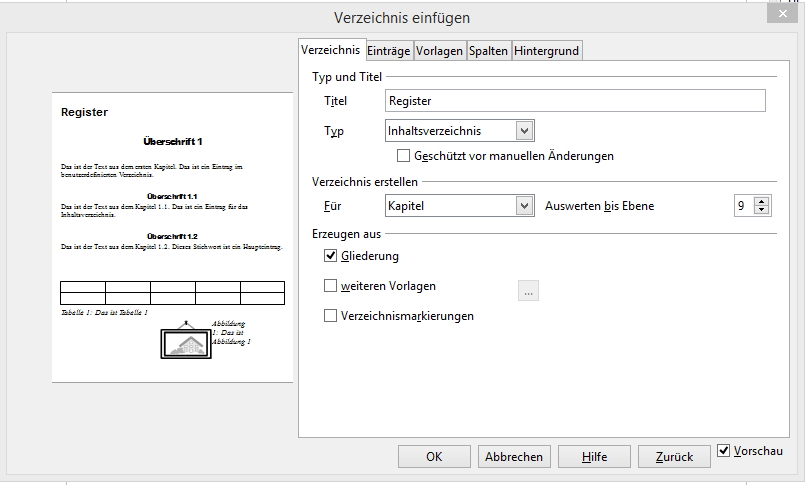Increase the Auswerten bis Ebene value

click(762, 201)
